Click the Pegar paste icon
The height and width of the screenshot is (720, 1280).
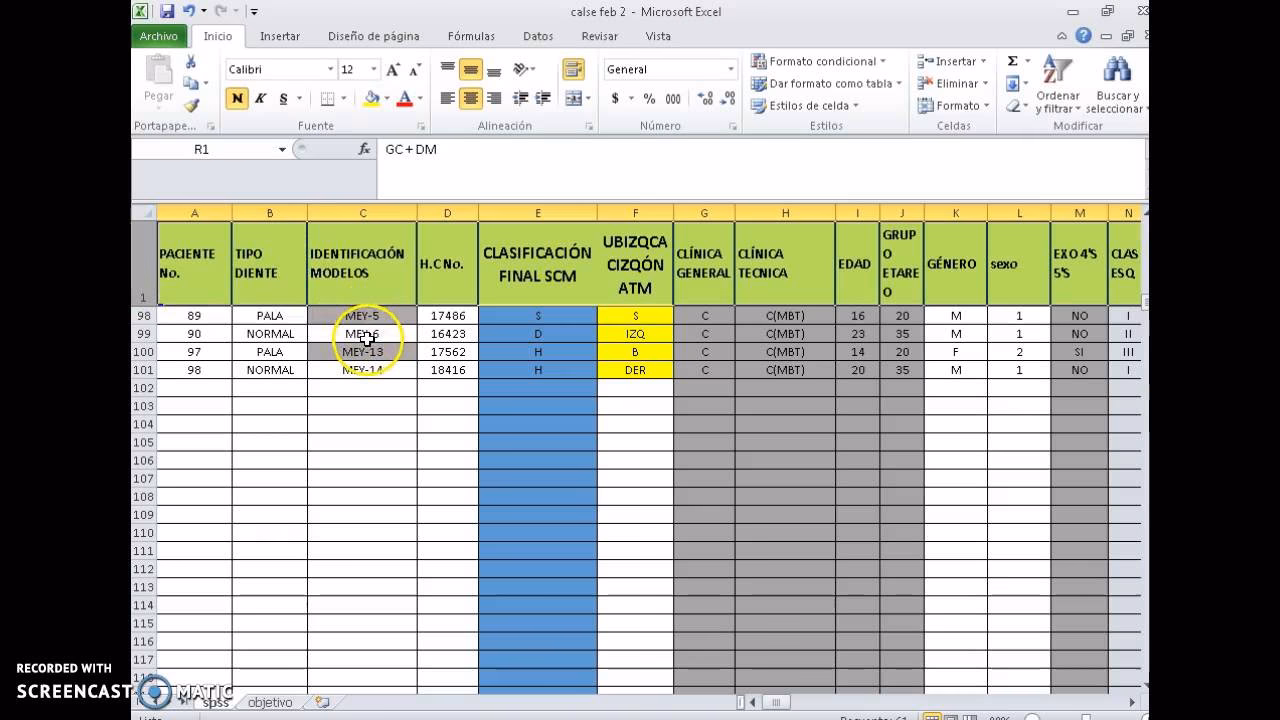pyautogui.click(x=158, y=70)
